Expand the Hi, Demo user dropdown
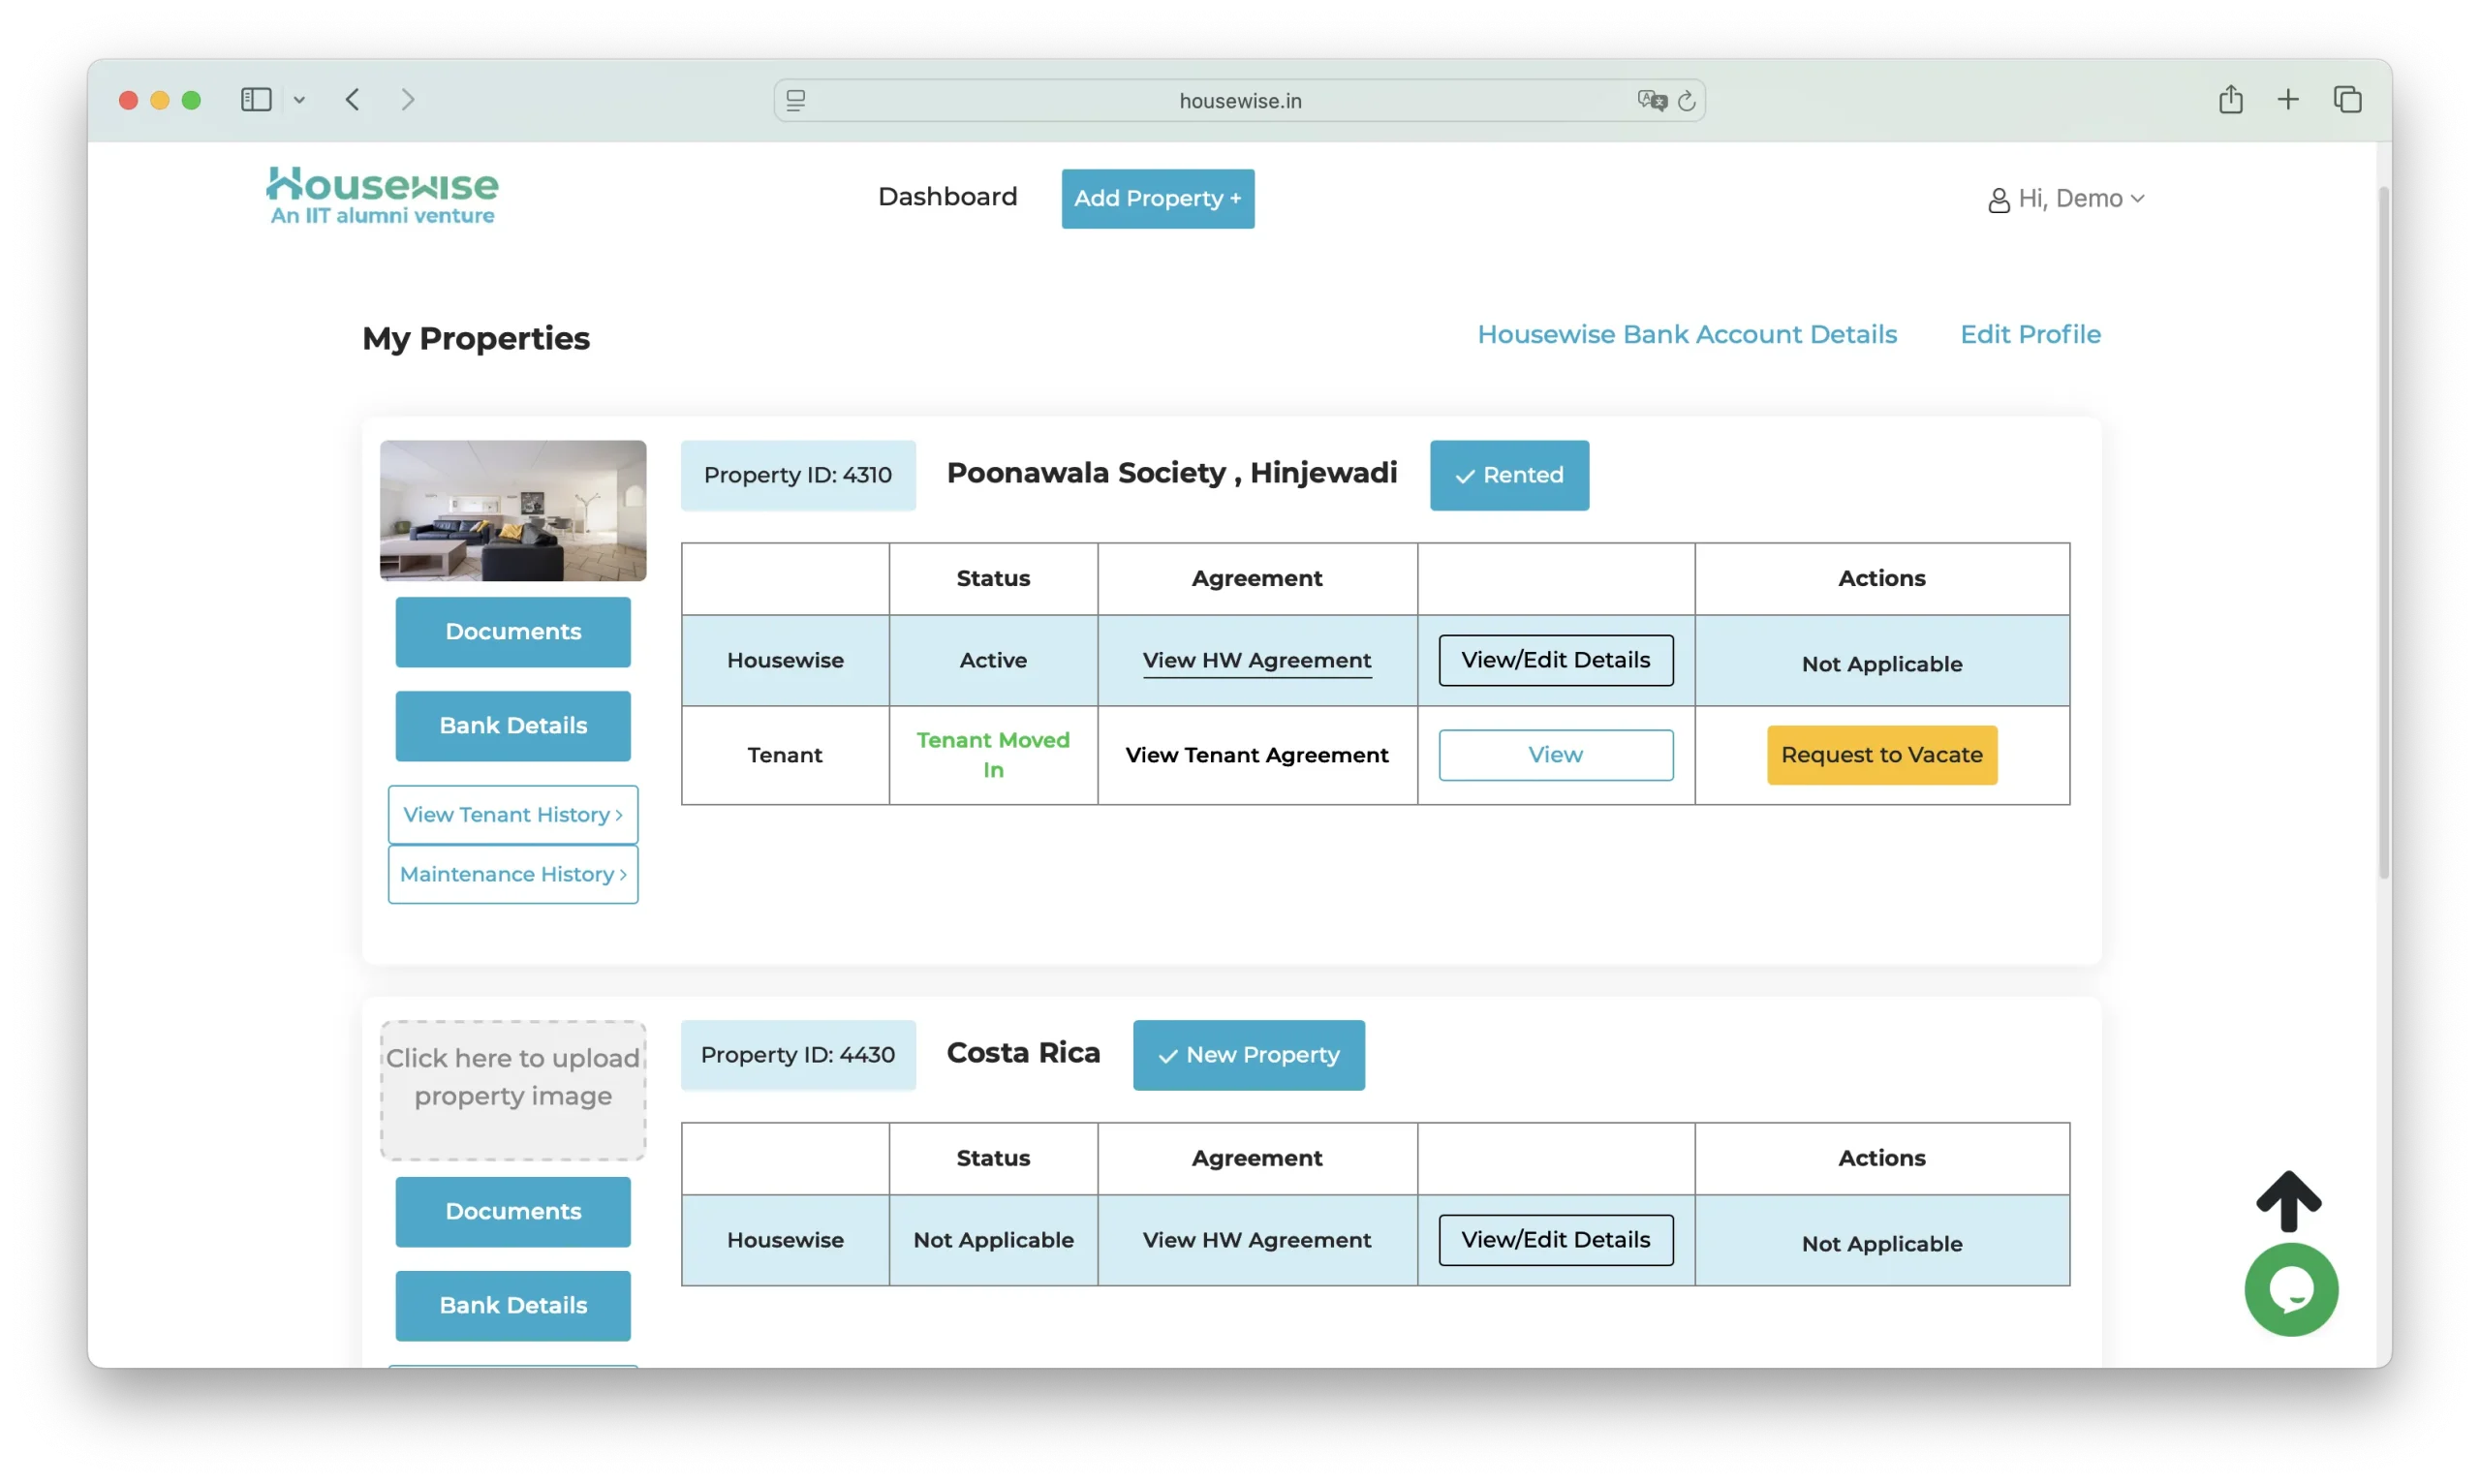Viewport: 2480px width, 1484px height. [x=2067, y=199]
